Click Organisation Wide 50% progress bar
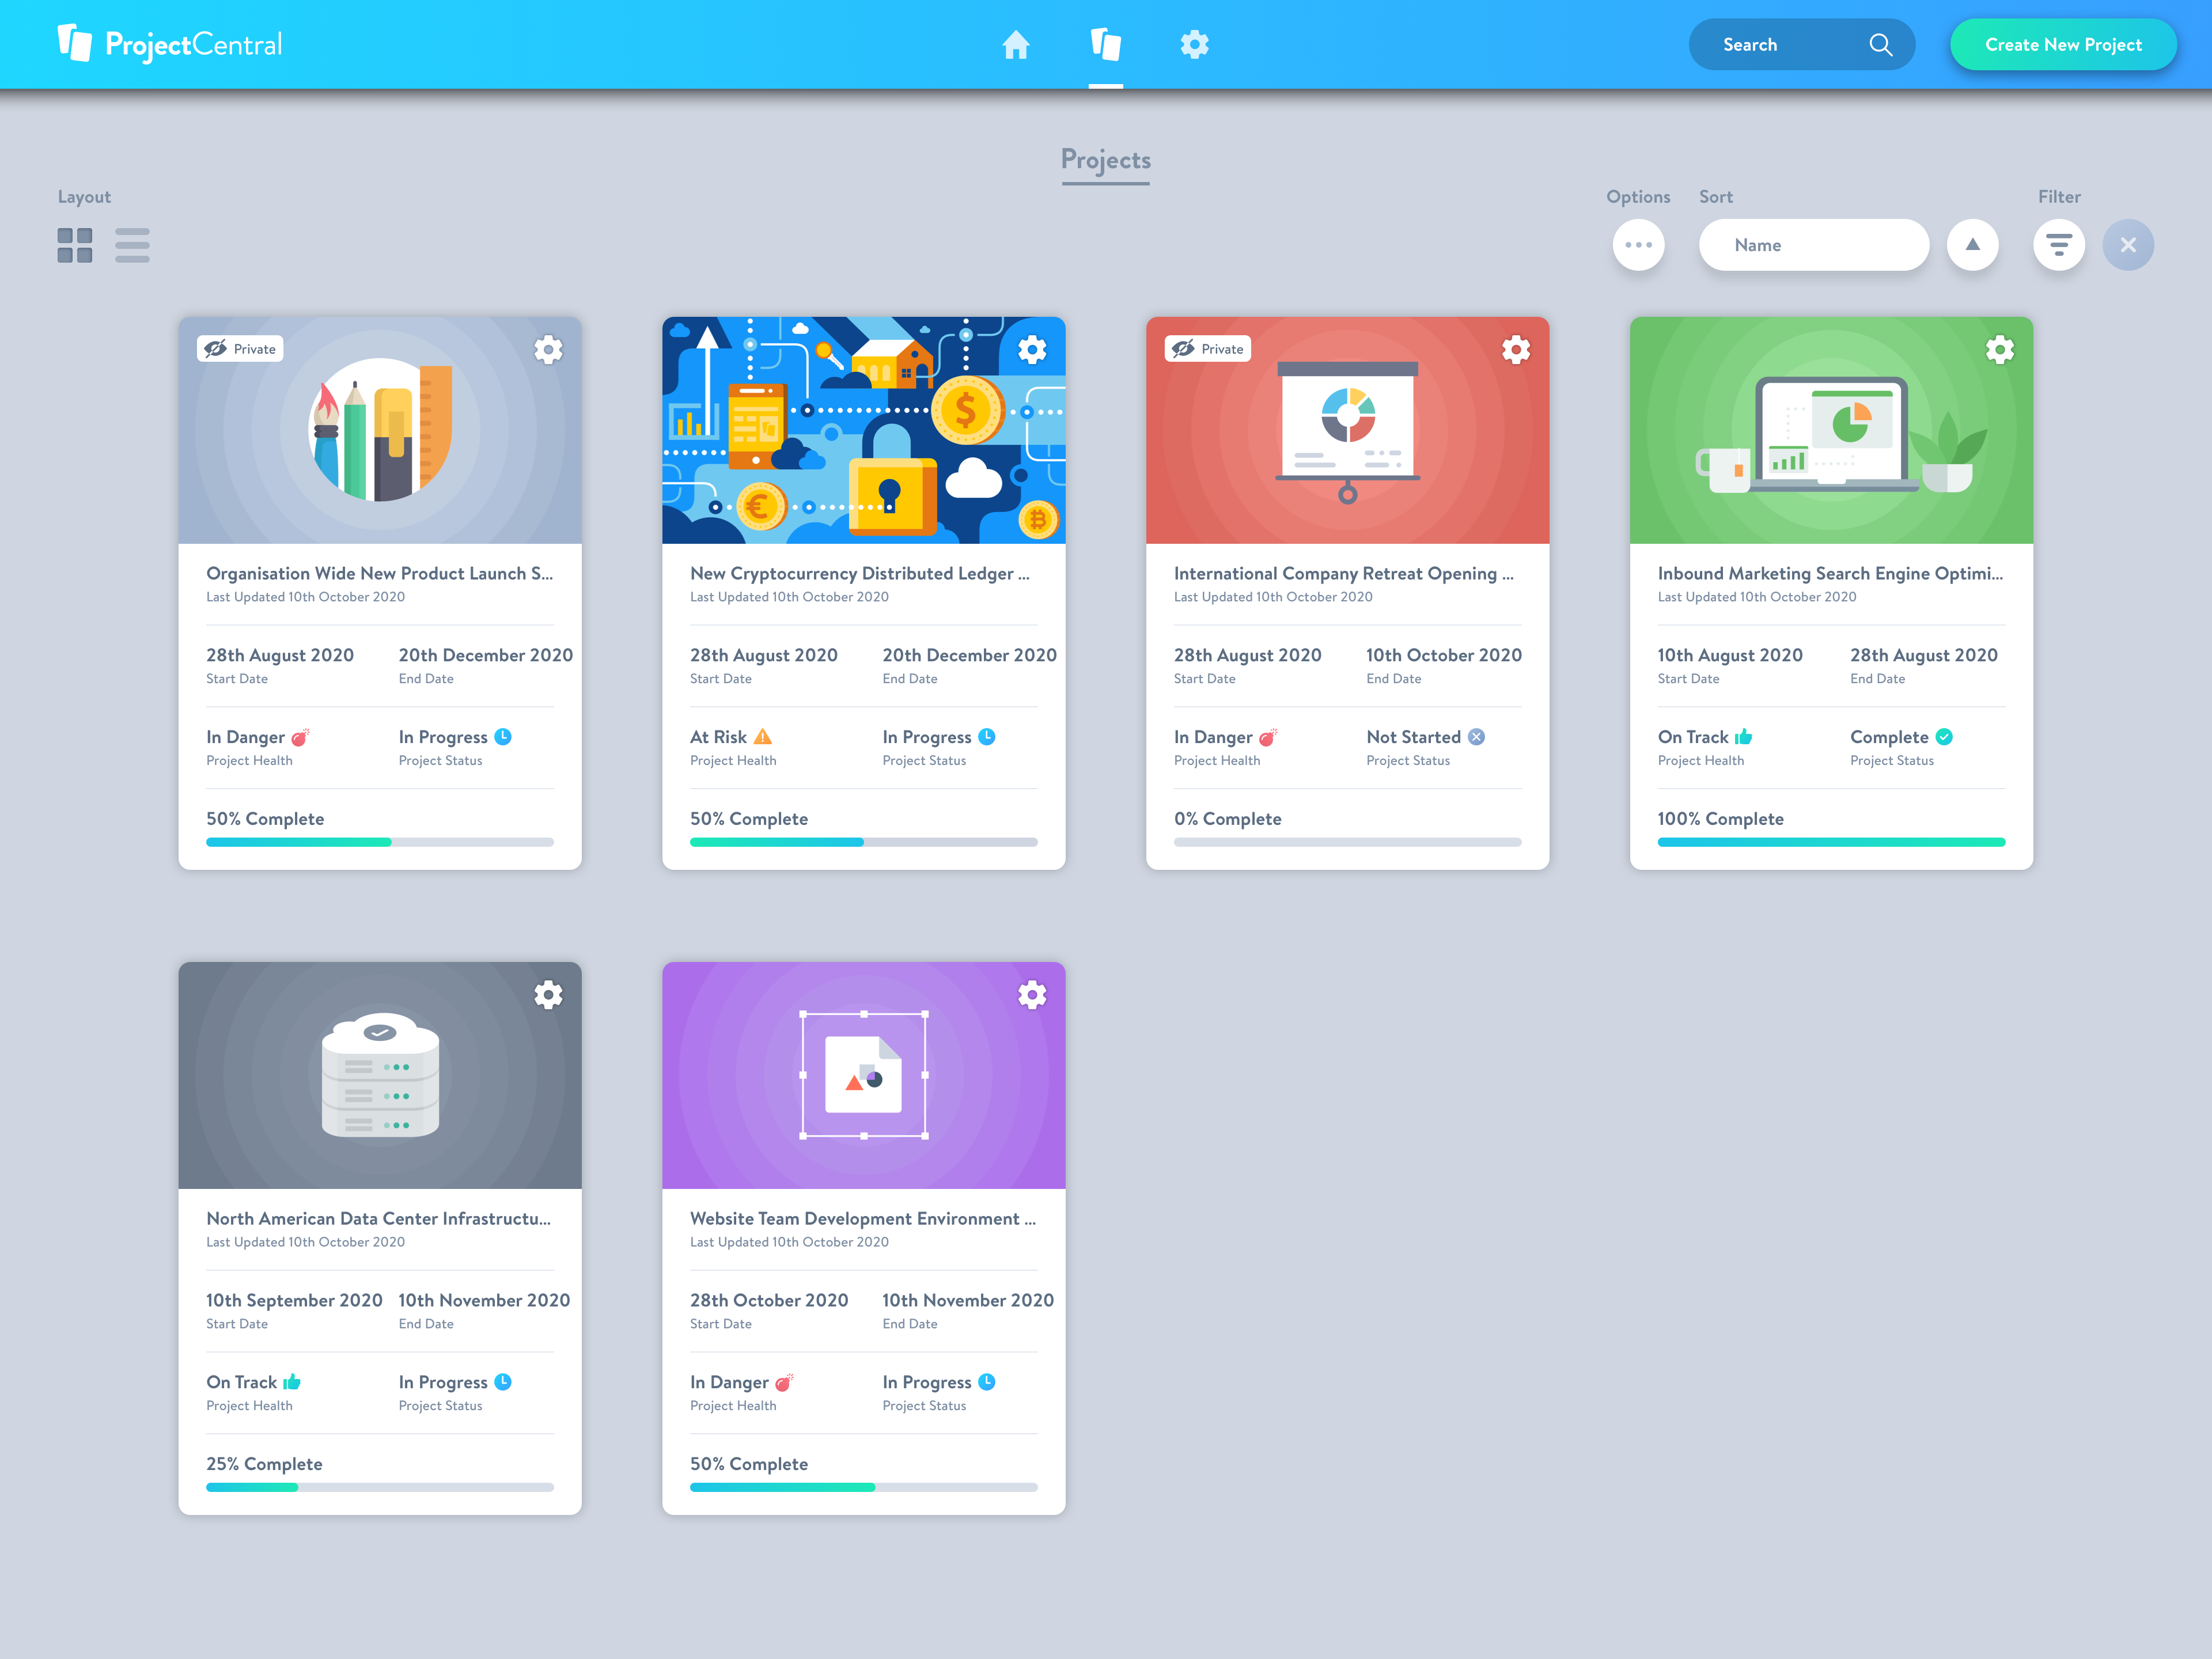Image resolution: width=2212 pixels, height=1659 pixels. coord(380,842)
